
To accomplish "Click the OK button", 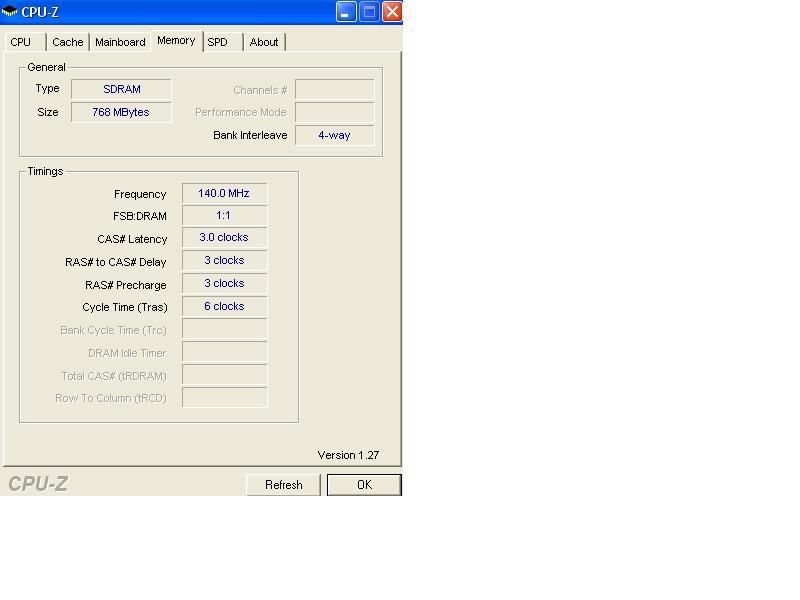I will (364, 485).
